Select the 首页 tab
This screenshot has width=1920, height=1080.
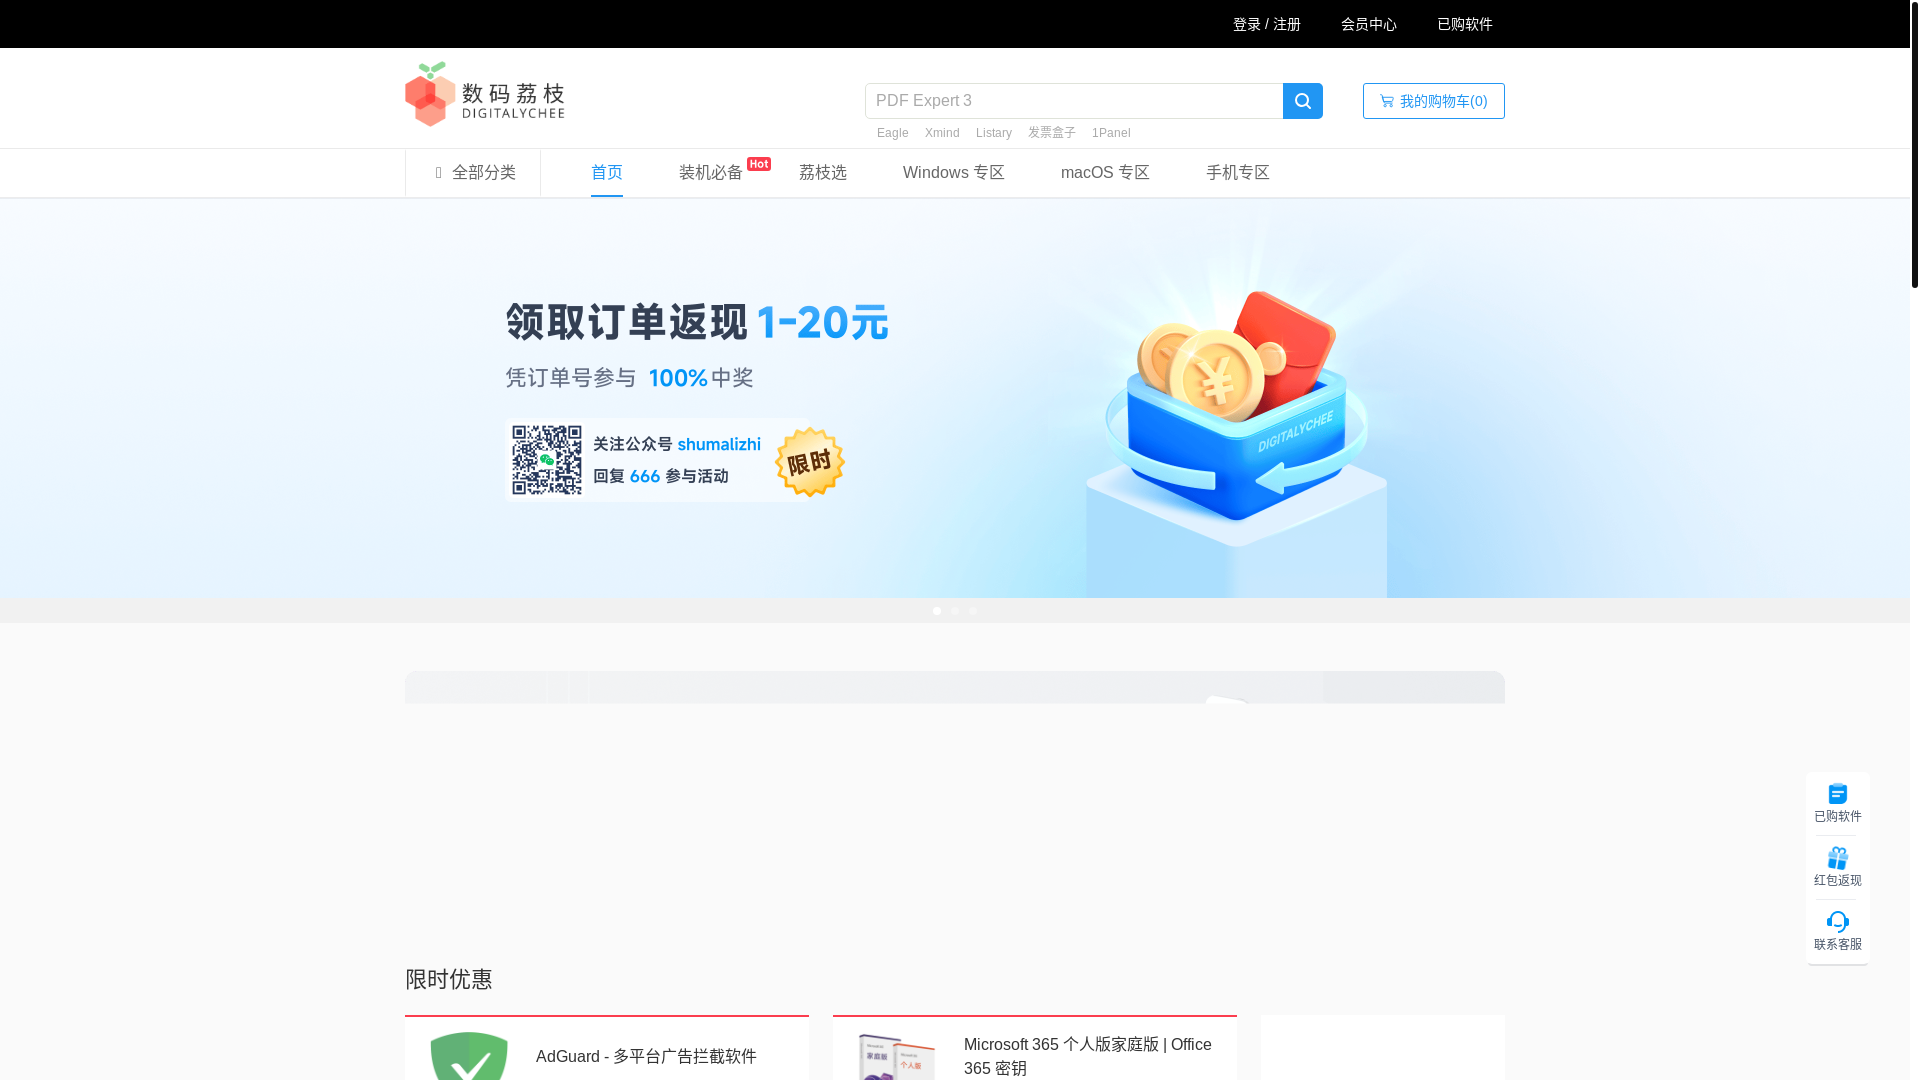pyautogui.click(x=607, y=173)
